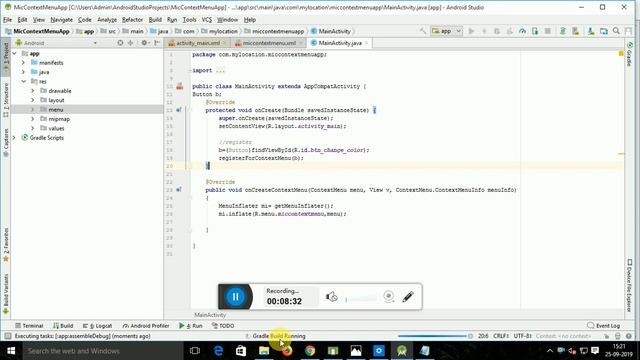640x360 pixels.
Task: Open the SDK Manager download icon
Action: point(590,31)
